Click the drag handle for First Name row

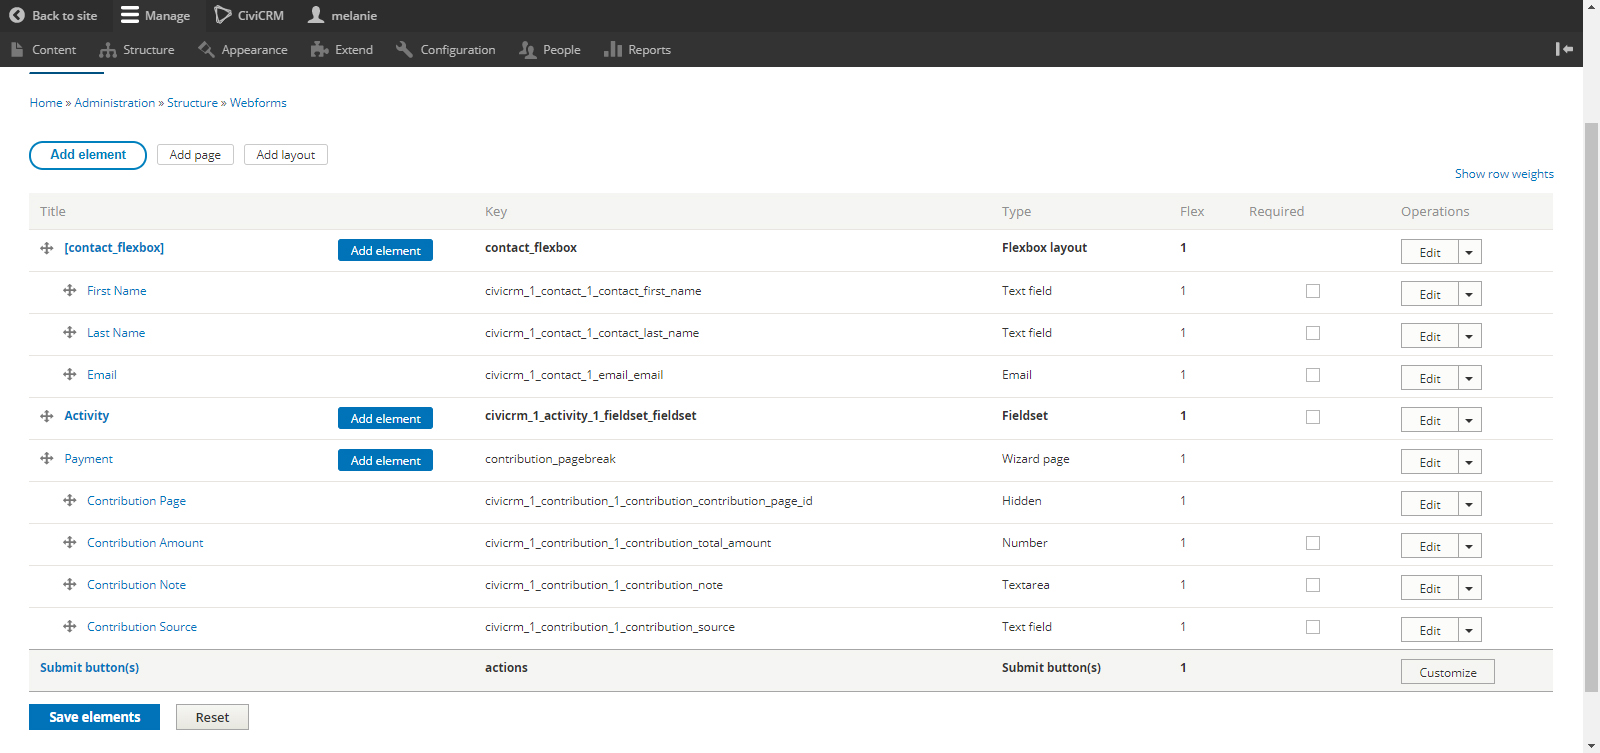click(70, 290)
